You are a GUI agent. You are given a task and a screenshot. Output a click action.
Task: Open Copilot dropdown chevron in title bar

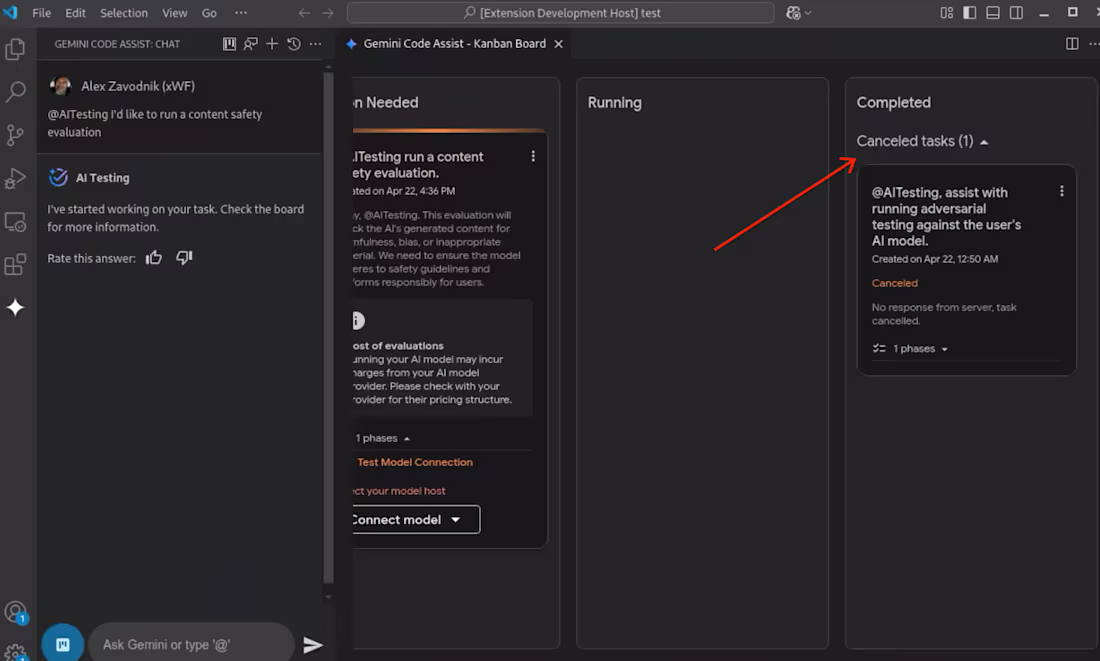click(808, 13)
